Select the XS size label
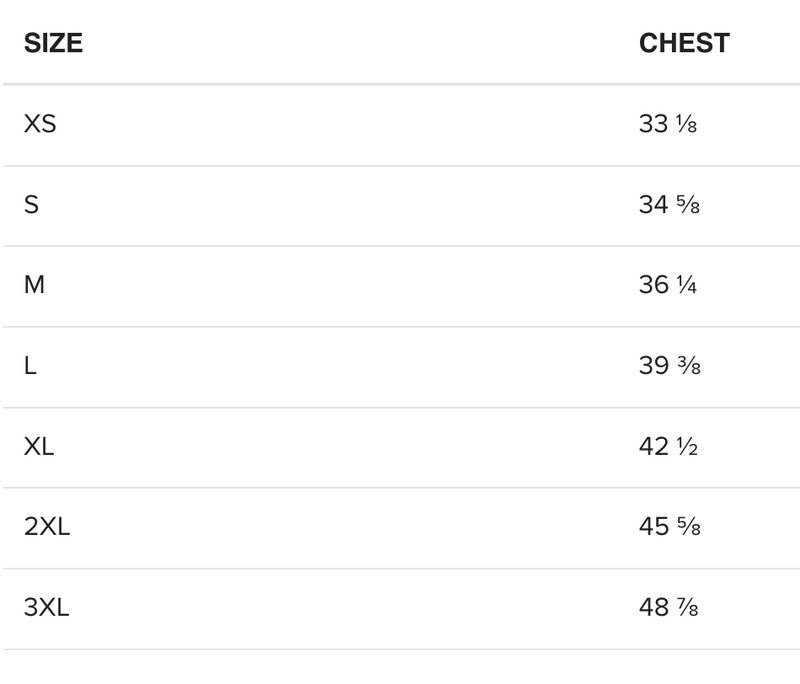This screenshot has height=684, width=800. (x=40, y=124)
